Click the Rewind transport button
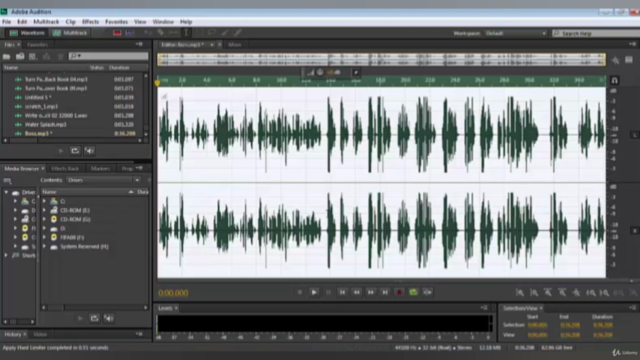Image resolution: width=640 pixels, height=360 pixels. (x=357, y=292)
